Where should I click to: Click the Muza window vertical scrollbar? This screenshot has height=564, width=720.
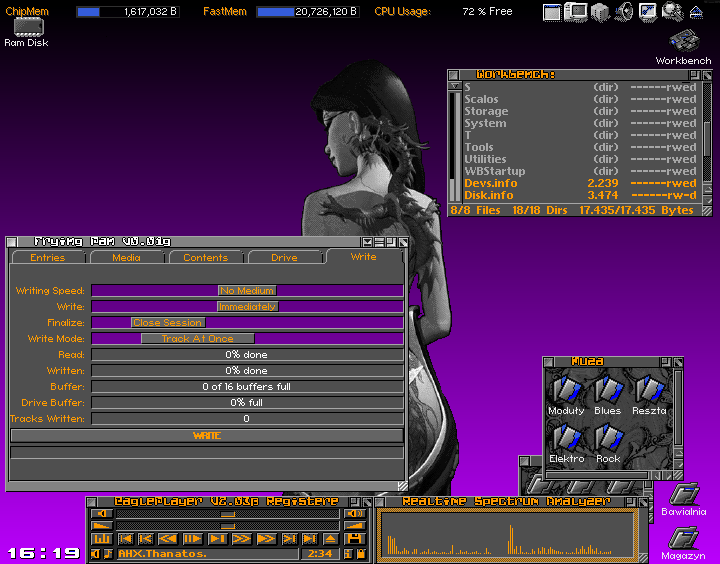click(x=678, y=406)
